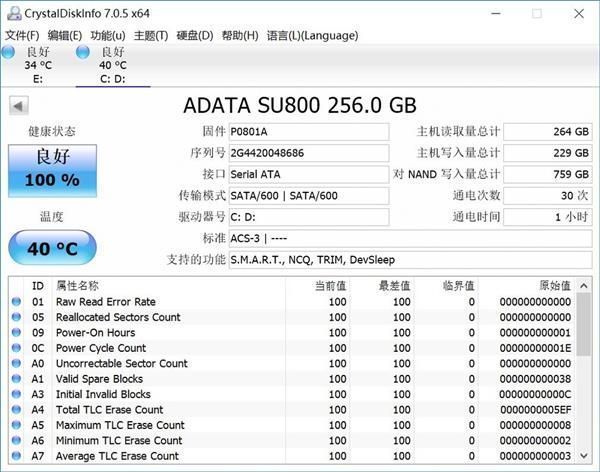Select the Maximum TLC Erase Count row text
600x472 pixels.
120,425
